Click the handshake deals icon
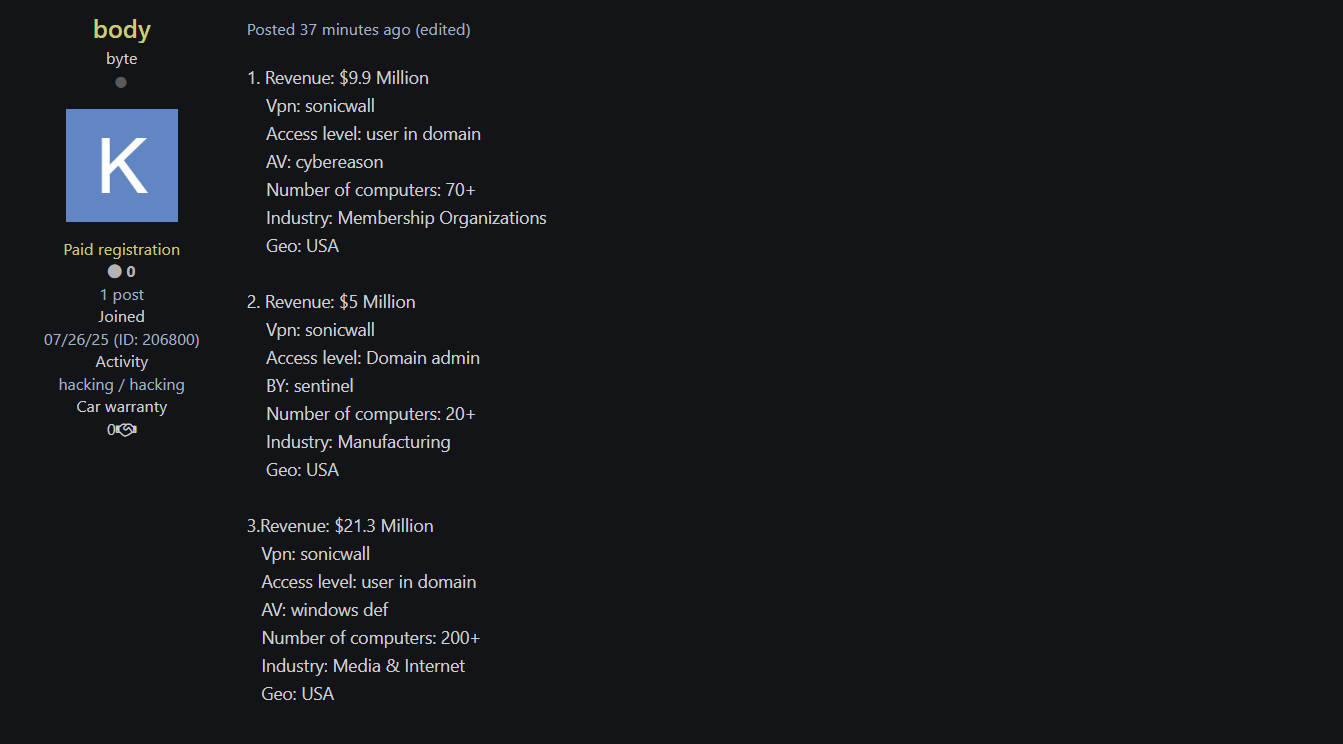 point(126,430)
